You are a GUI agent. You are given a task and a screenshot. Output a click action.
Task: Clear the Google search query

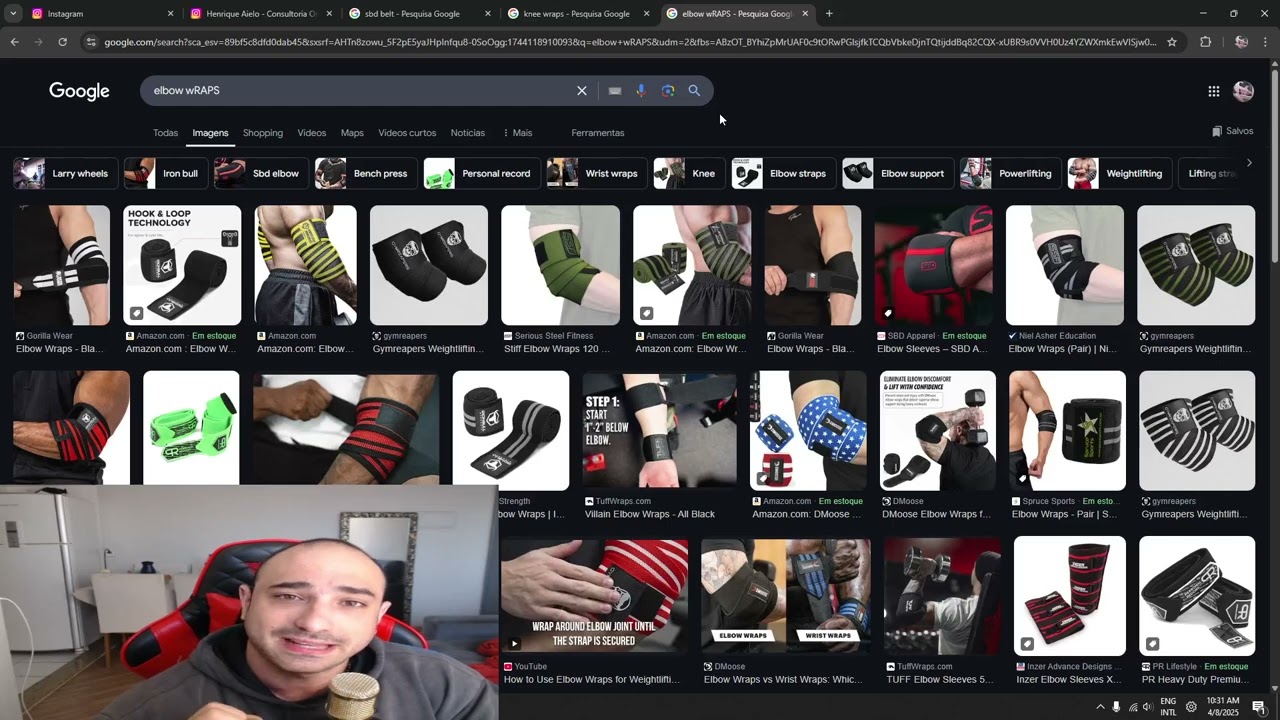(582, 90)
